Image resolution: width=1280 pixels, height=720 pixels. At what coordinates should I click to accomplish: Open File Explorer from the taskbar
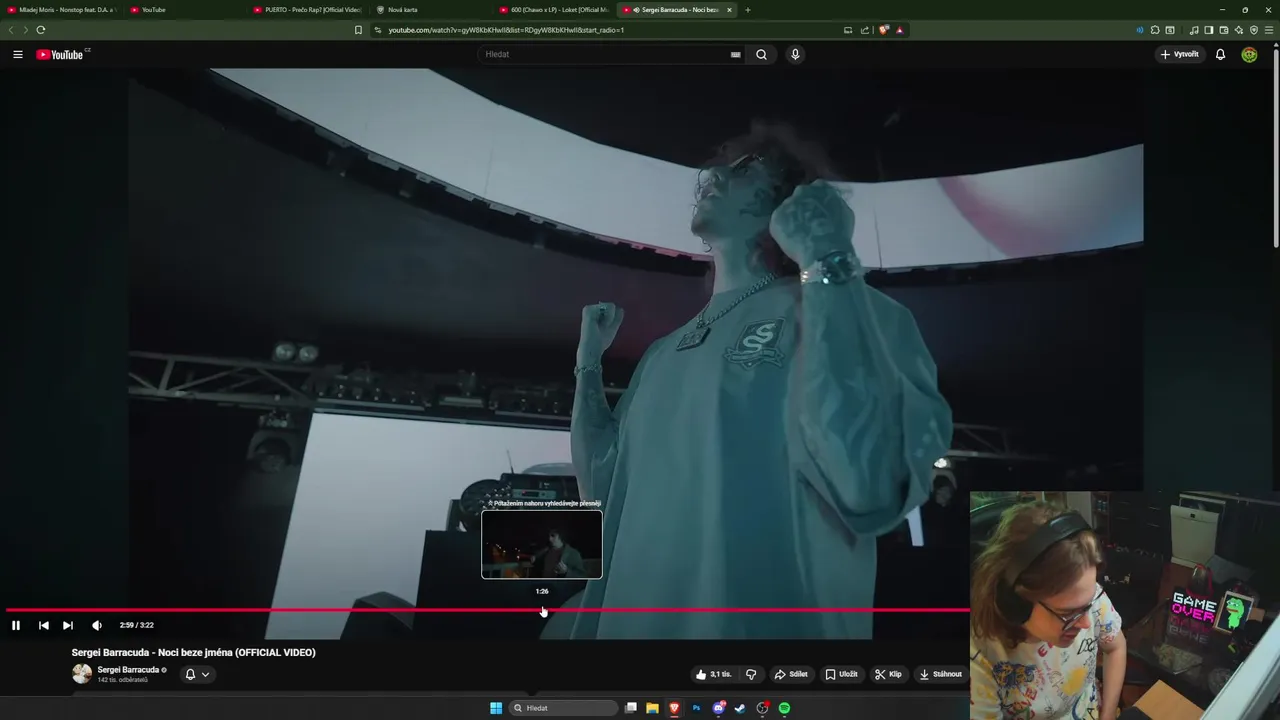click(652, 708)
